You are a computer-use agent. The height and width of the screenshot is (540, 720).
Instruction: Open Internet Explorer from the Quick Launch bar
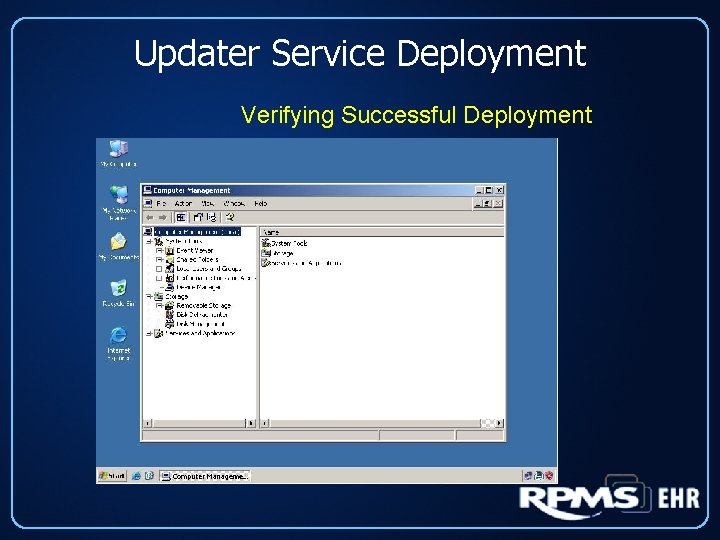(136, 476)
